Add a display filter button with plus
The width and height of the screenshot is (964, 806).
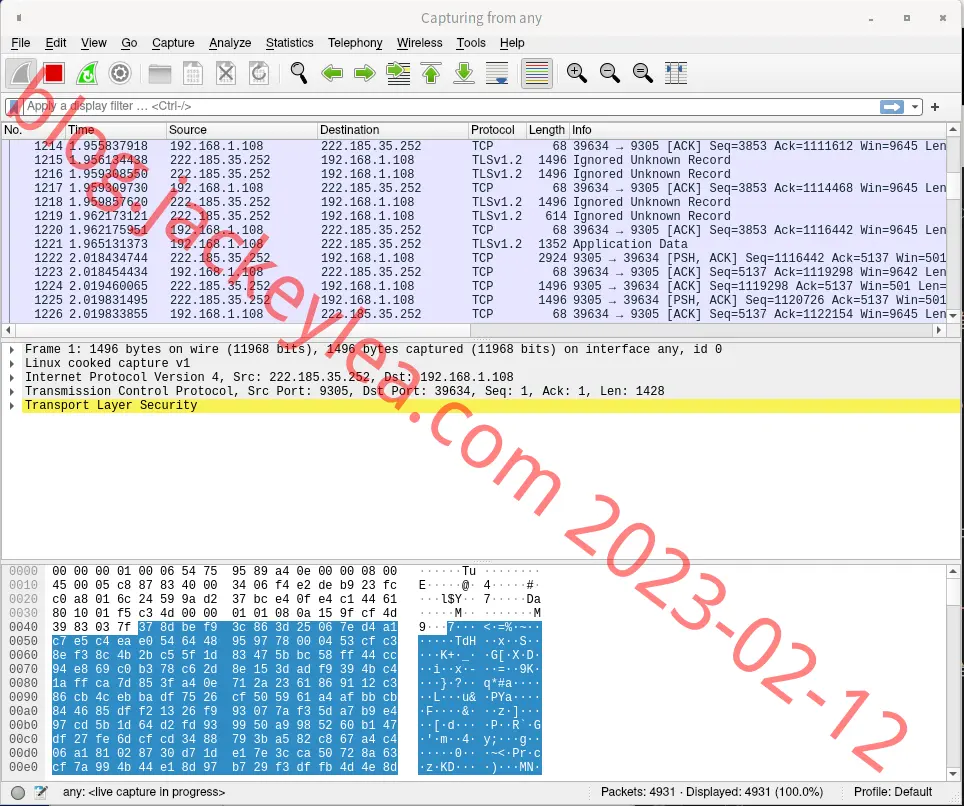click(935, 107)
